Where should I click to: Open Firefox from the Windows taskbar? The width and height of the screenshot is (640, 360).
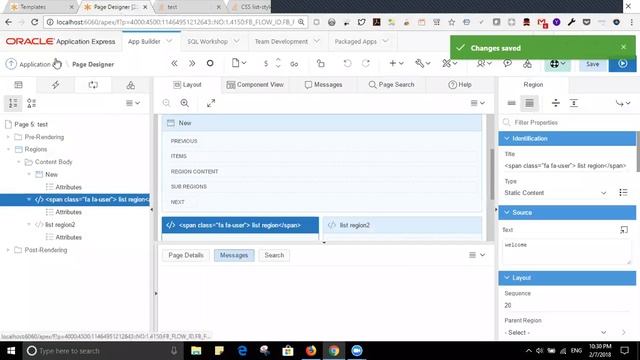(x=311, y=351)
